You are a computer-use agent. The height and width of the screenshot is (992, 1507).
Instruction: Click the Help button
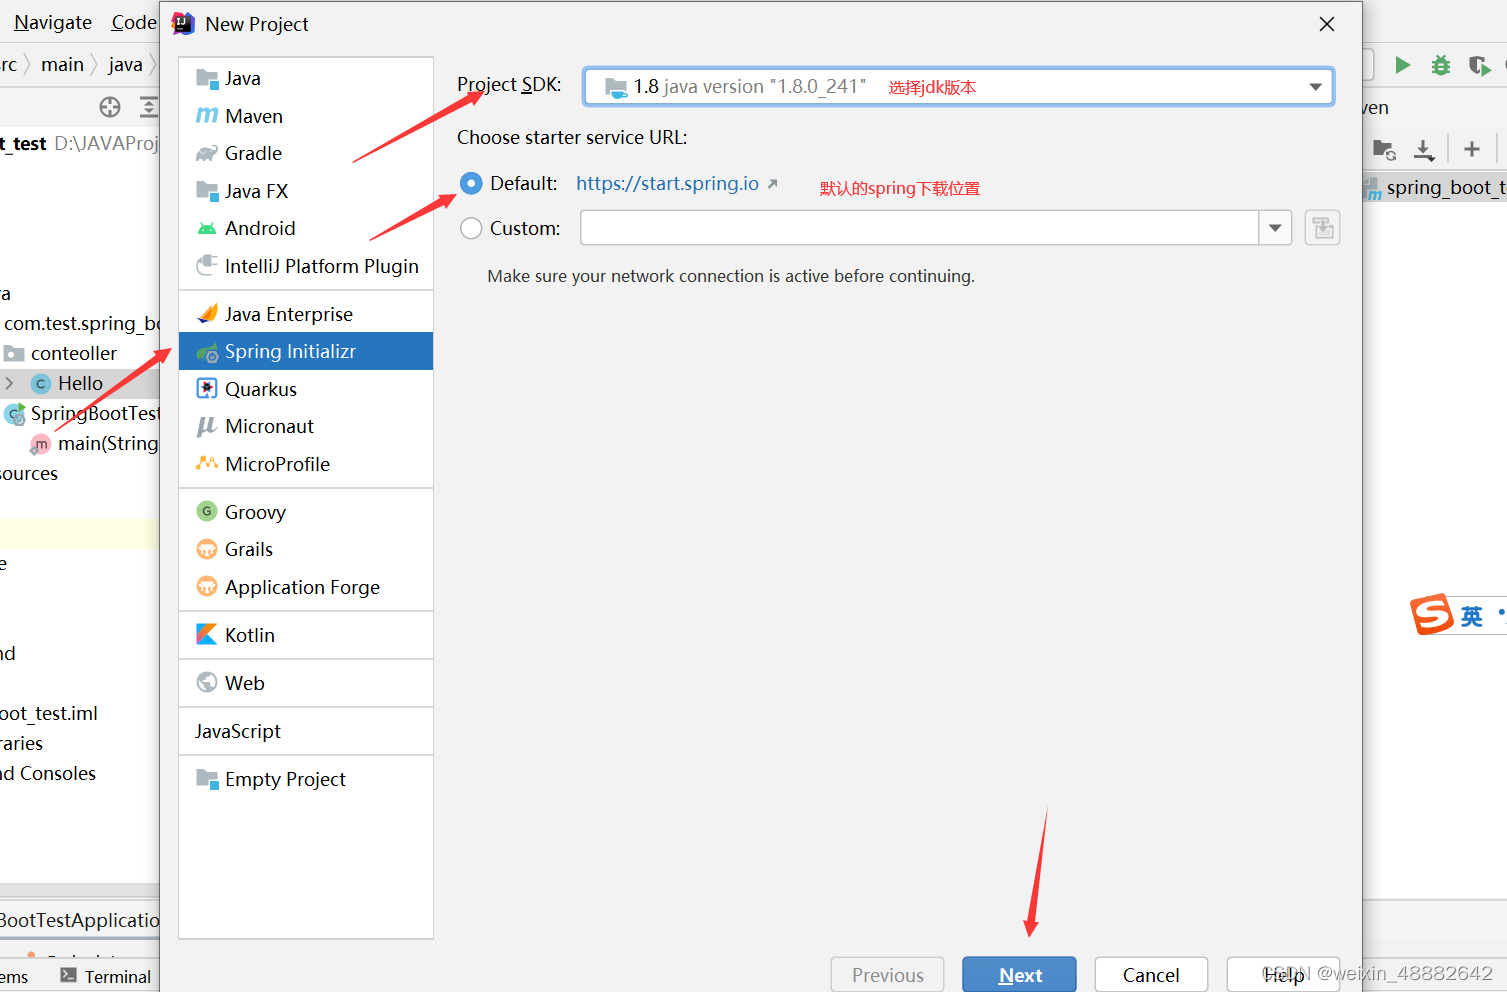[x=1283, y=975]
